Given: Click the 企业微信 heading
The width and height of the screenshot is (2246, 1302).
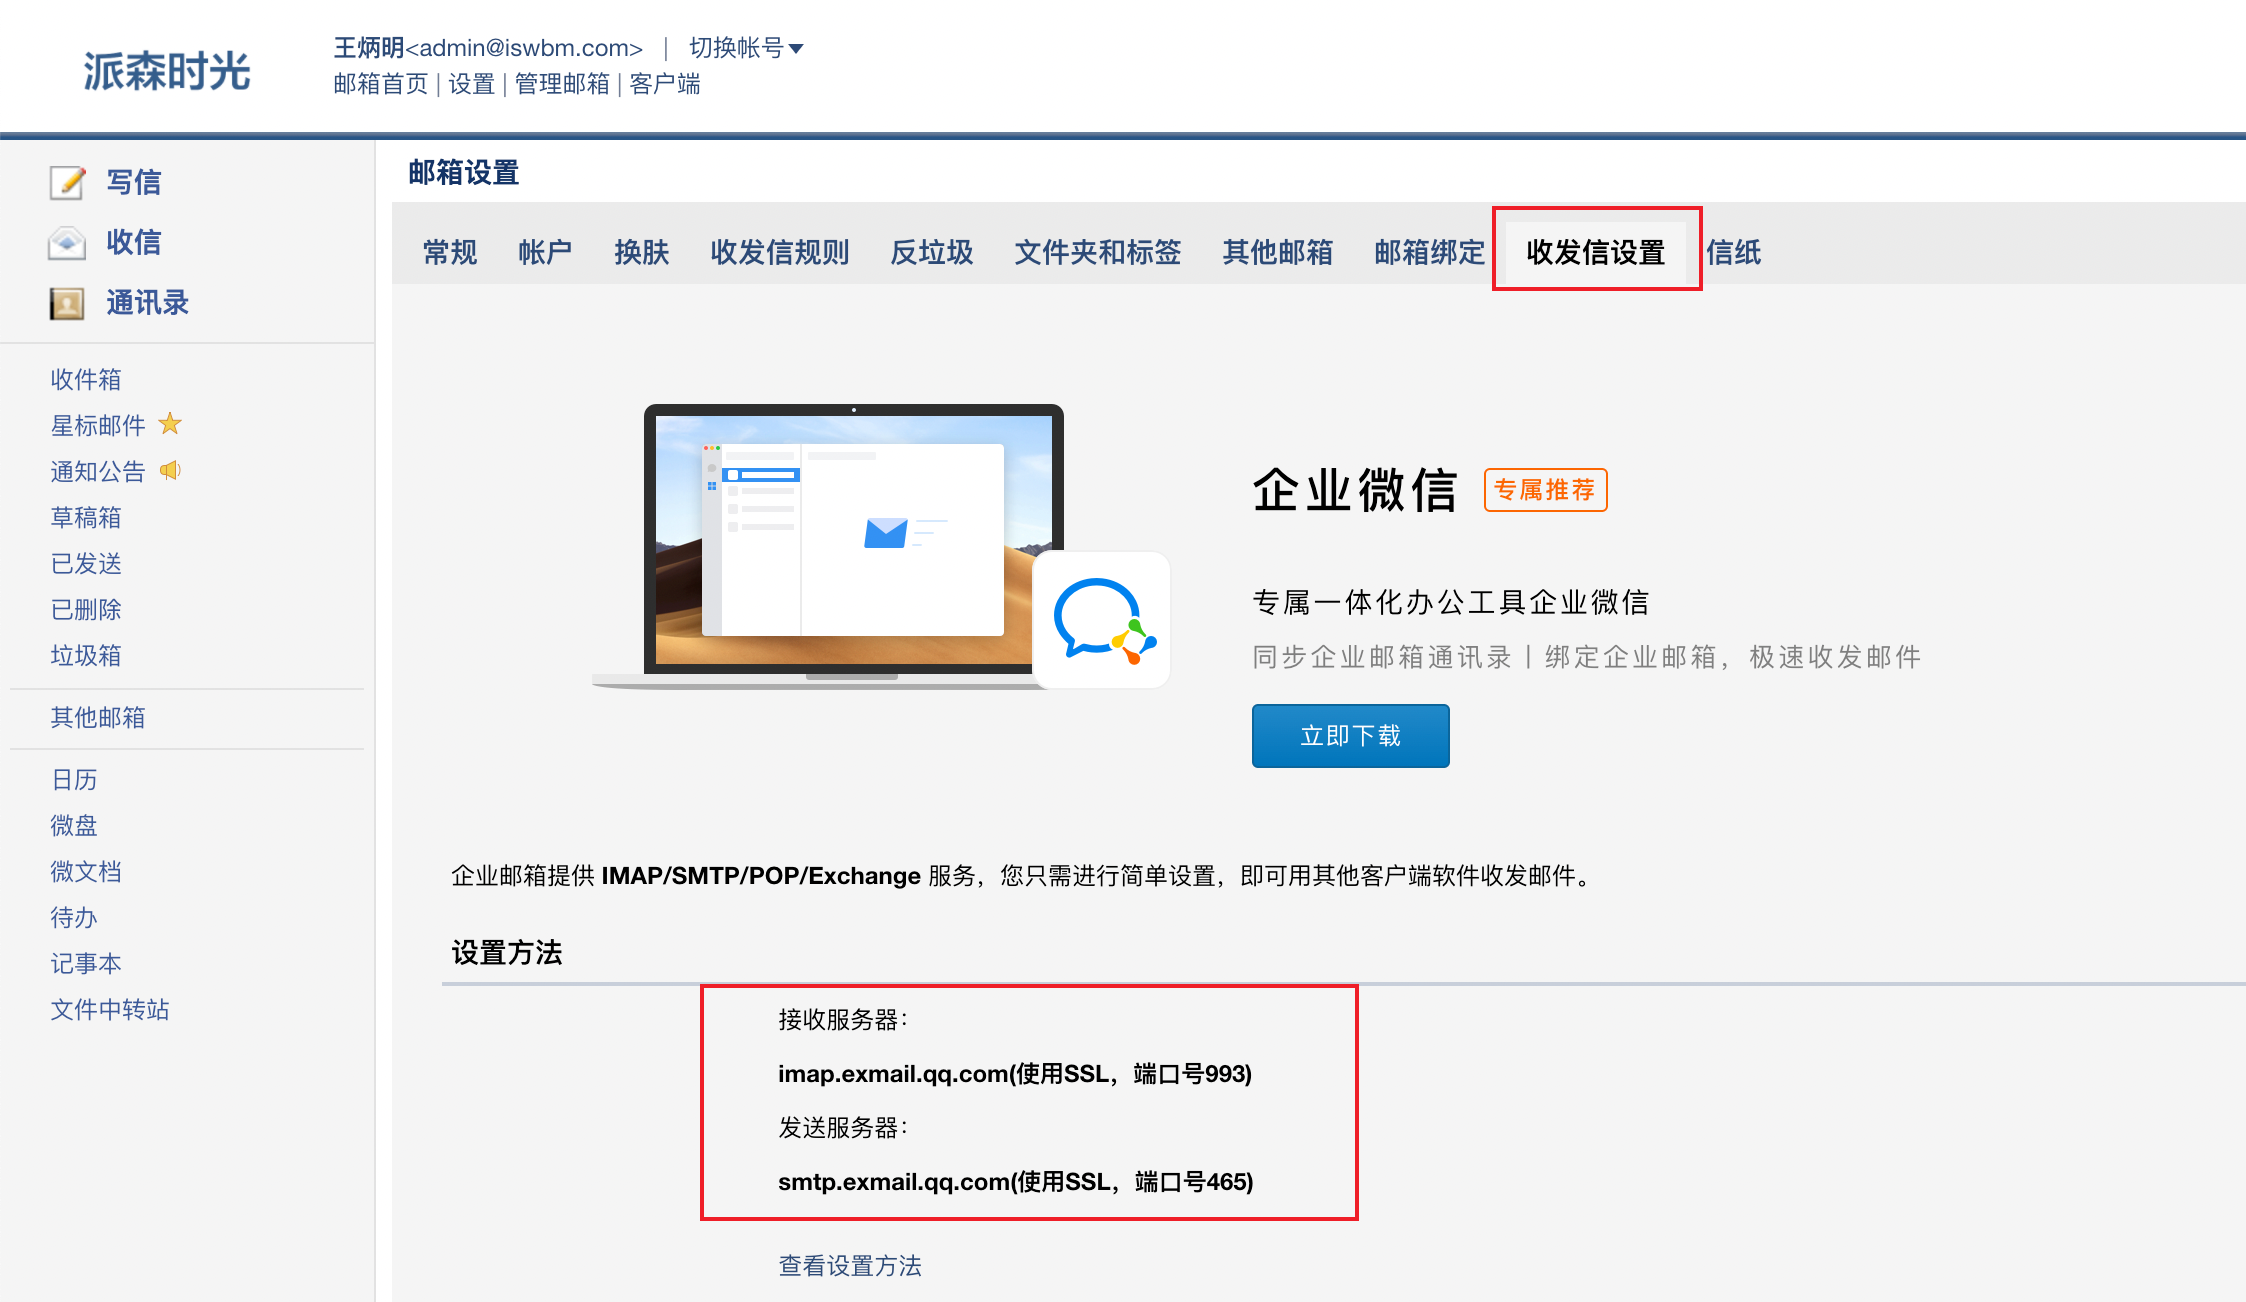Looking at the screenshot, I should (1355, 490).
